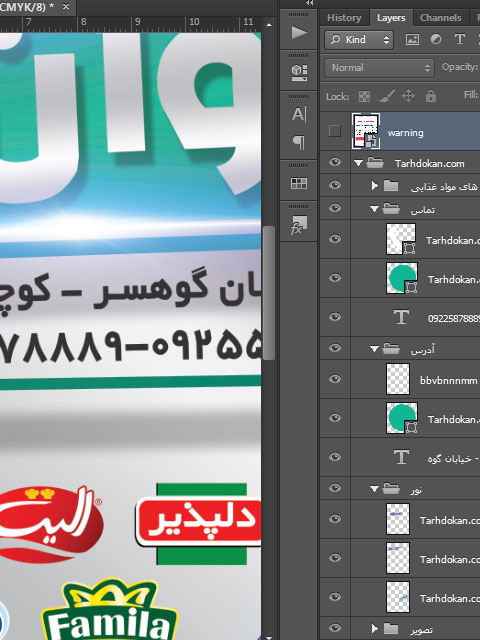
Task: Click folder icon of تماس group
Action: tap(391, 209)
